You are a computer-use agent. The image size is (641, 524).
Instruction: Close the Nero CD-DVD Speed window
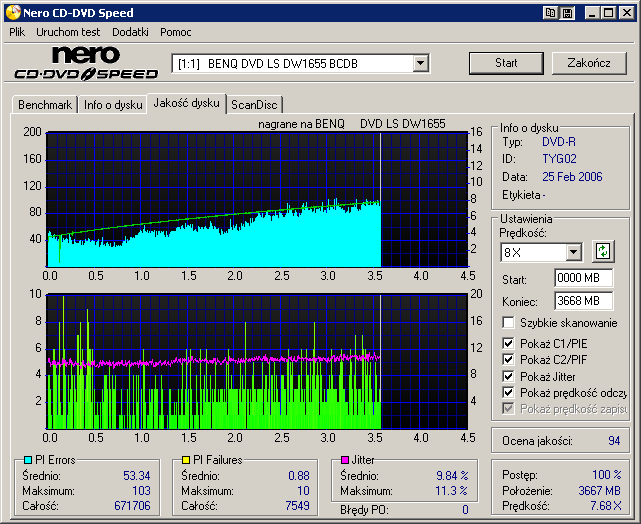pos(626,13)
